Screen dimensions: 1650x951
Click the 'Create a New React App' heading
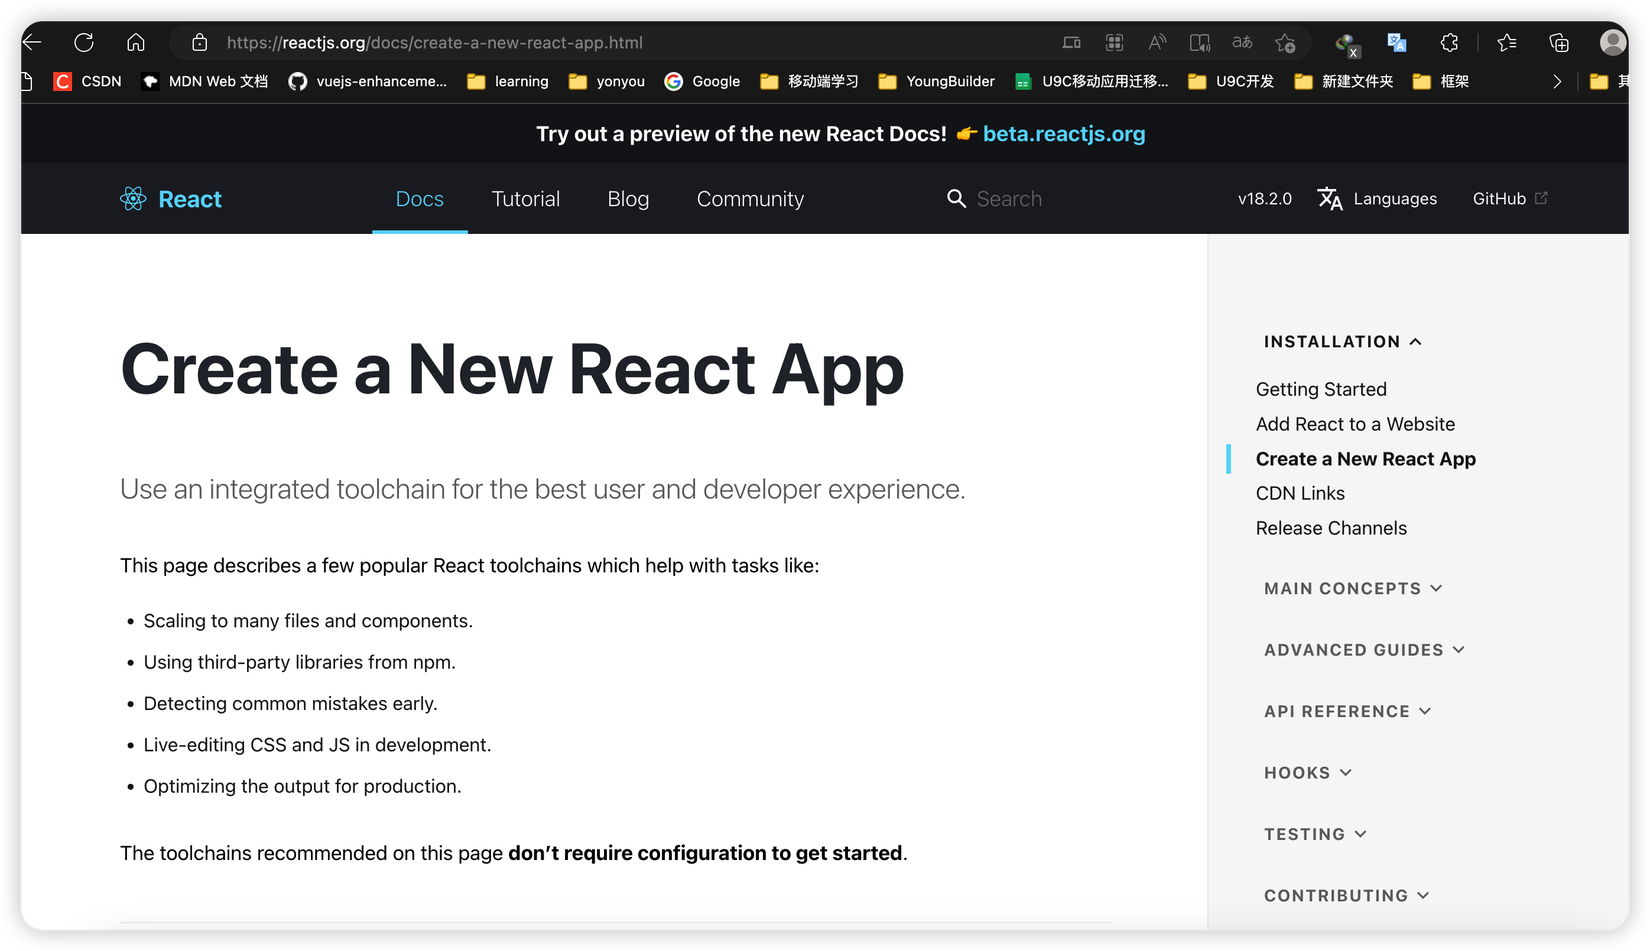click(x=512, y=371)
